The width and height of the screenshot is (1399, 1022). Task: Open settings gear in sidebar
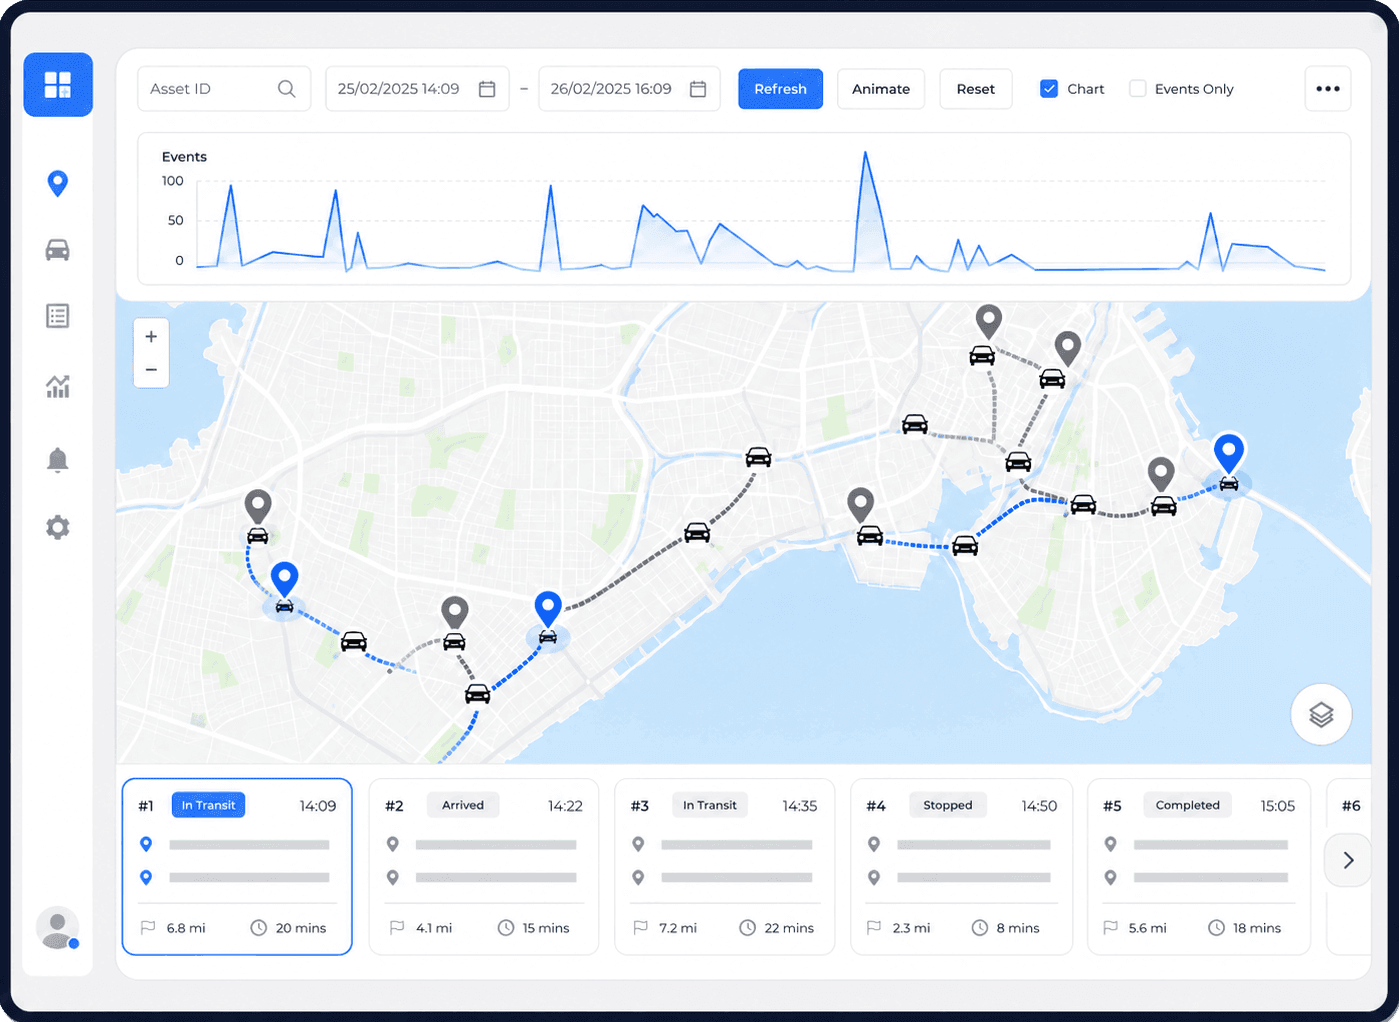coord(58,527)
